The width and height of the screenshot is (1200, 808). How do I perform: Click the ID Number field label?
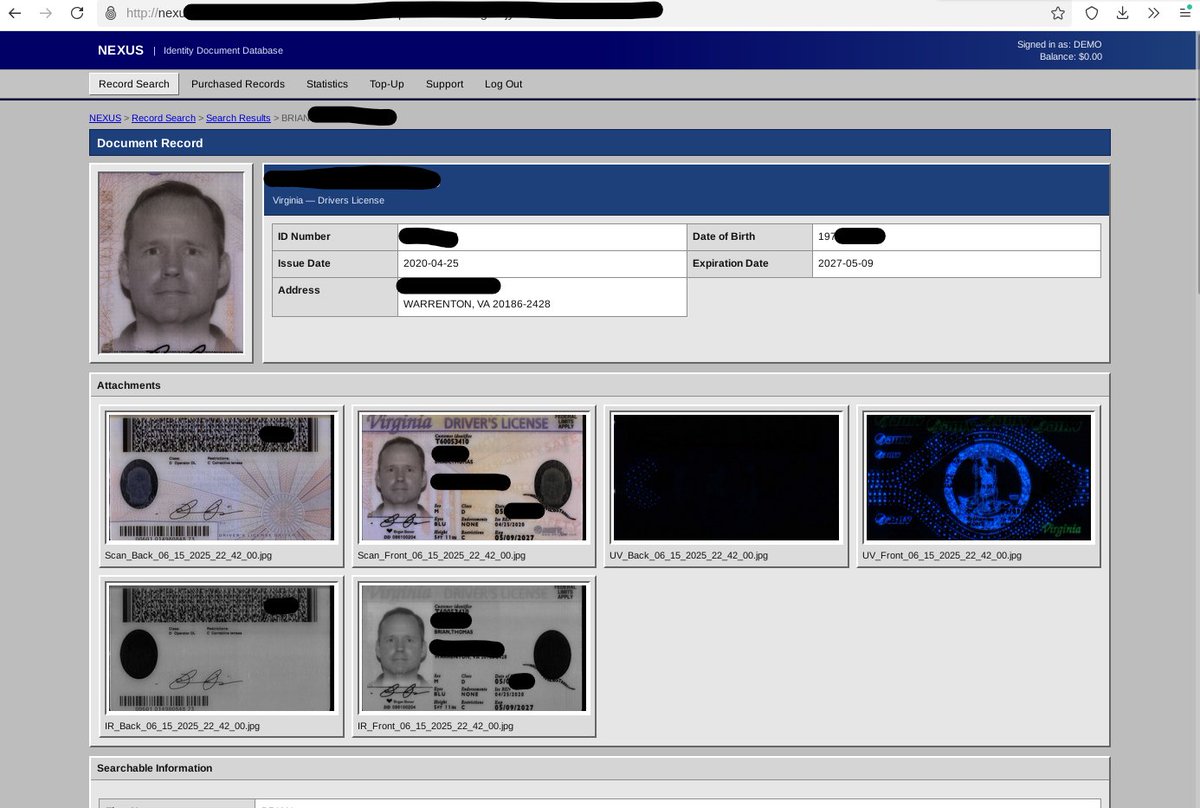click(x=304, y=237)
